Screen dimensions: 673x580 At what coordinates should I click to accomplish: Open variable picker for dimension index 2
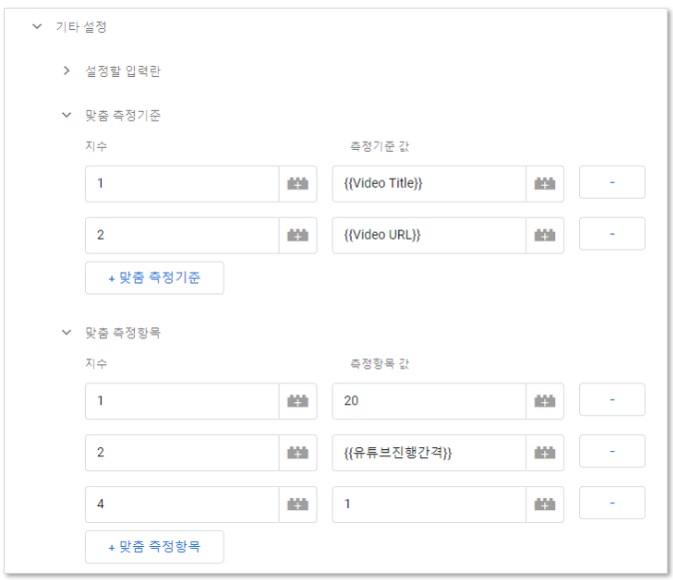coord(298,235)
